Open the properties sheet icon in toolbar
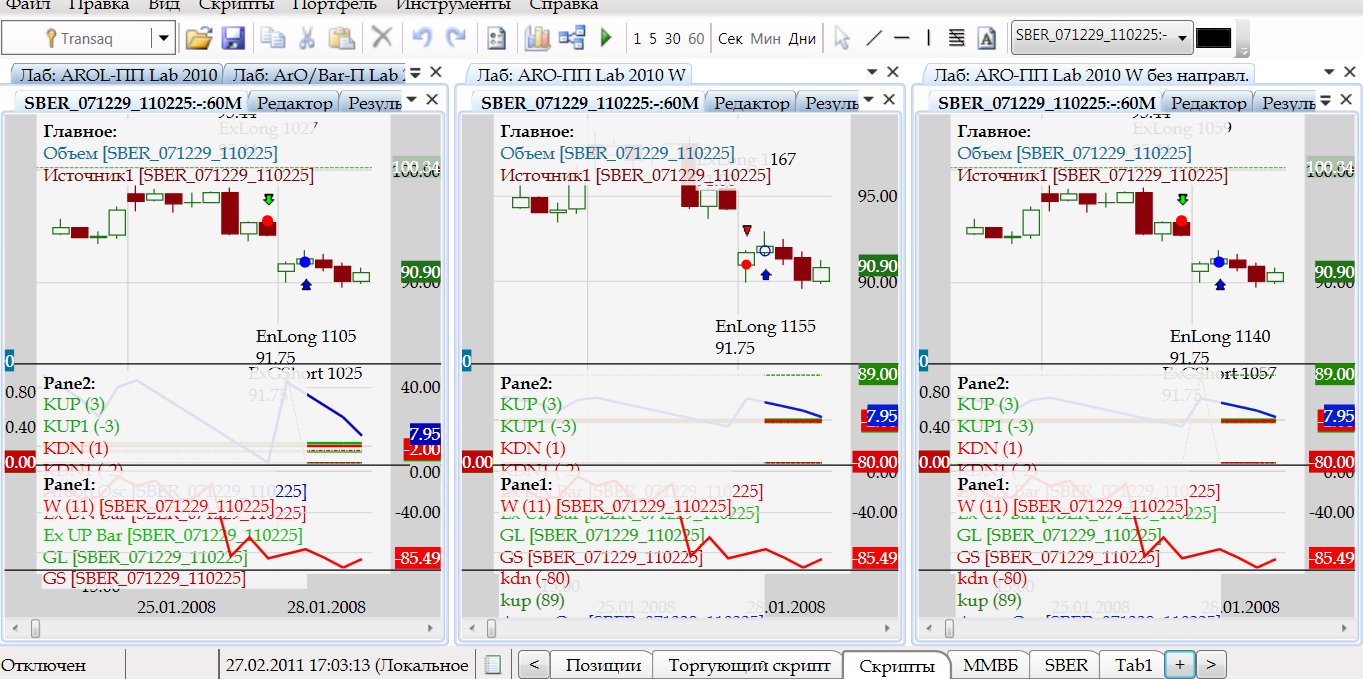 point(496,39)
